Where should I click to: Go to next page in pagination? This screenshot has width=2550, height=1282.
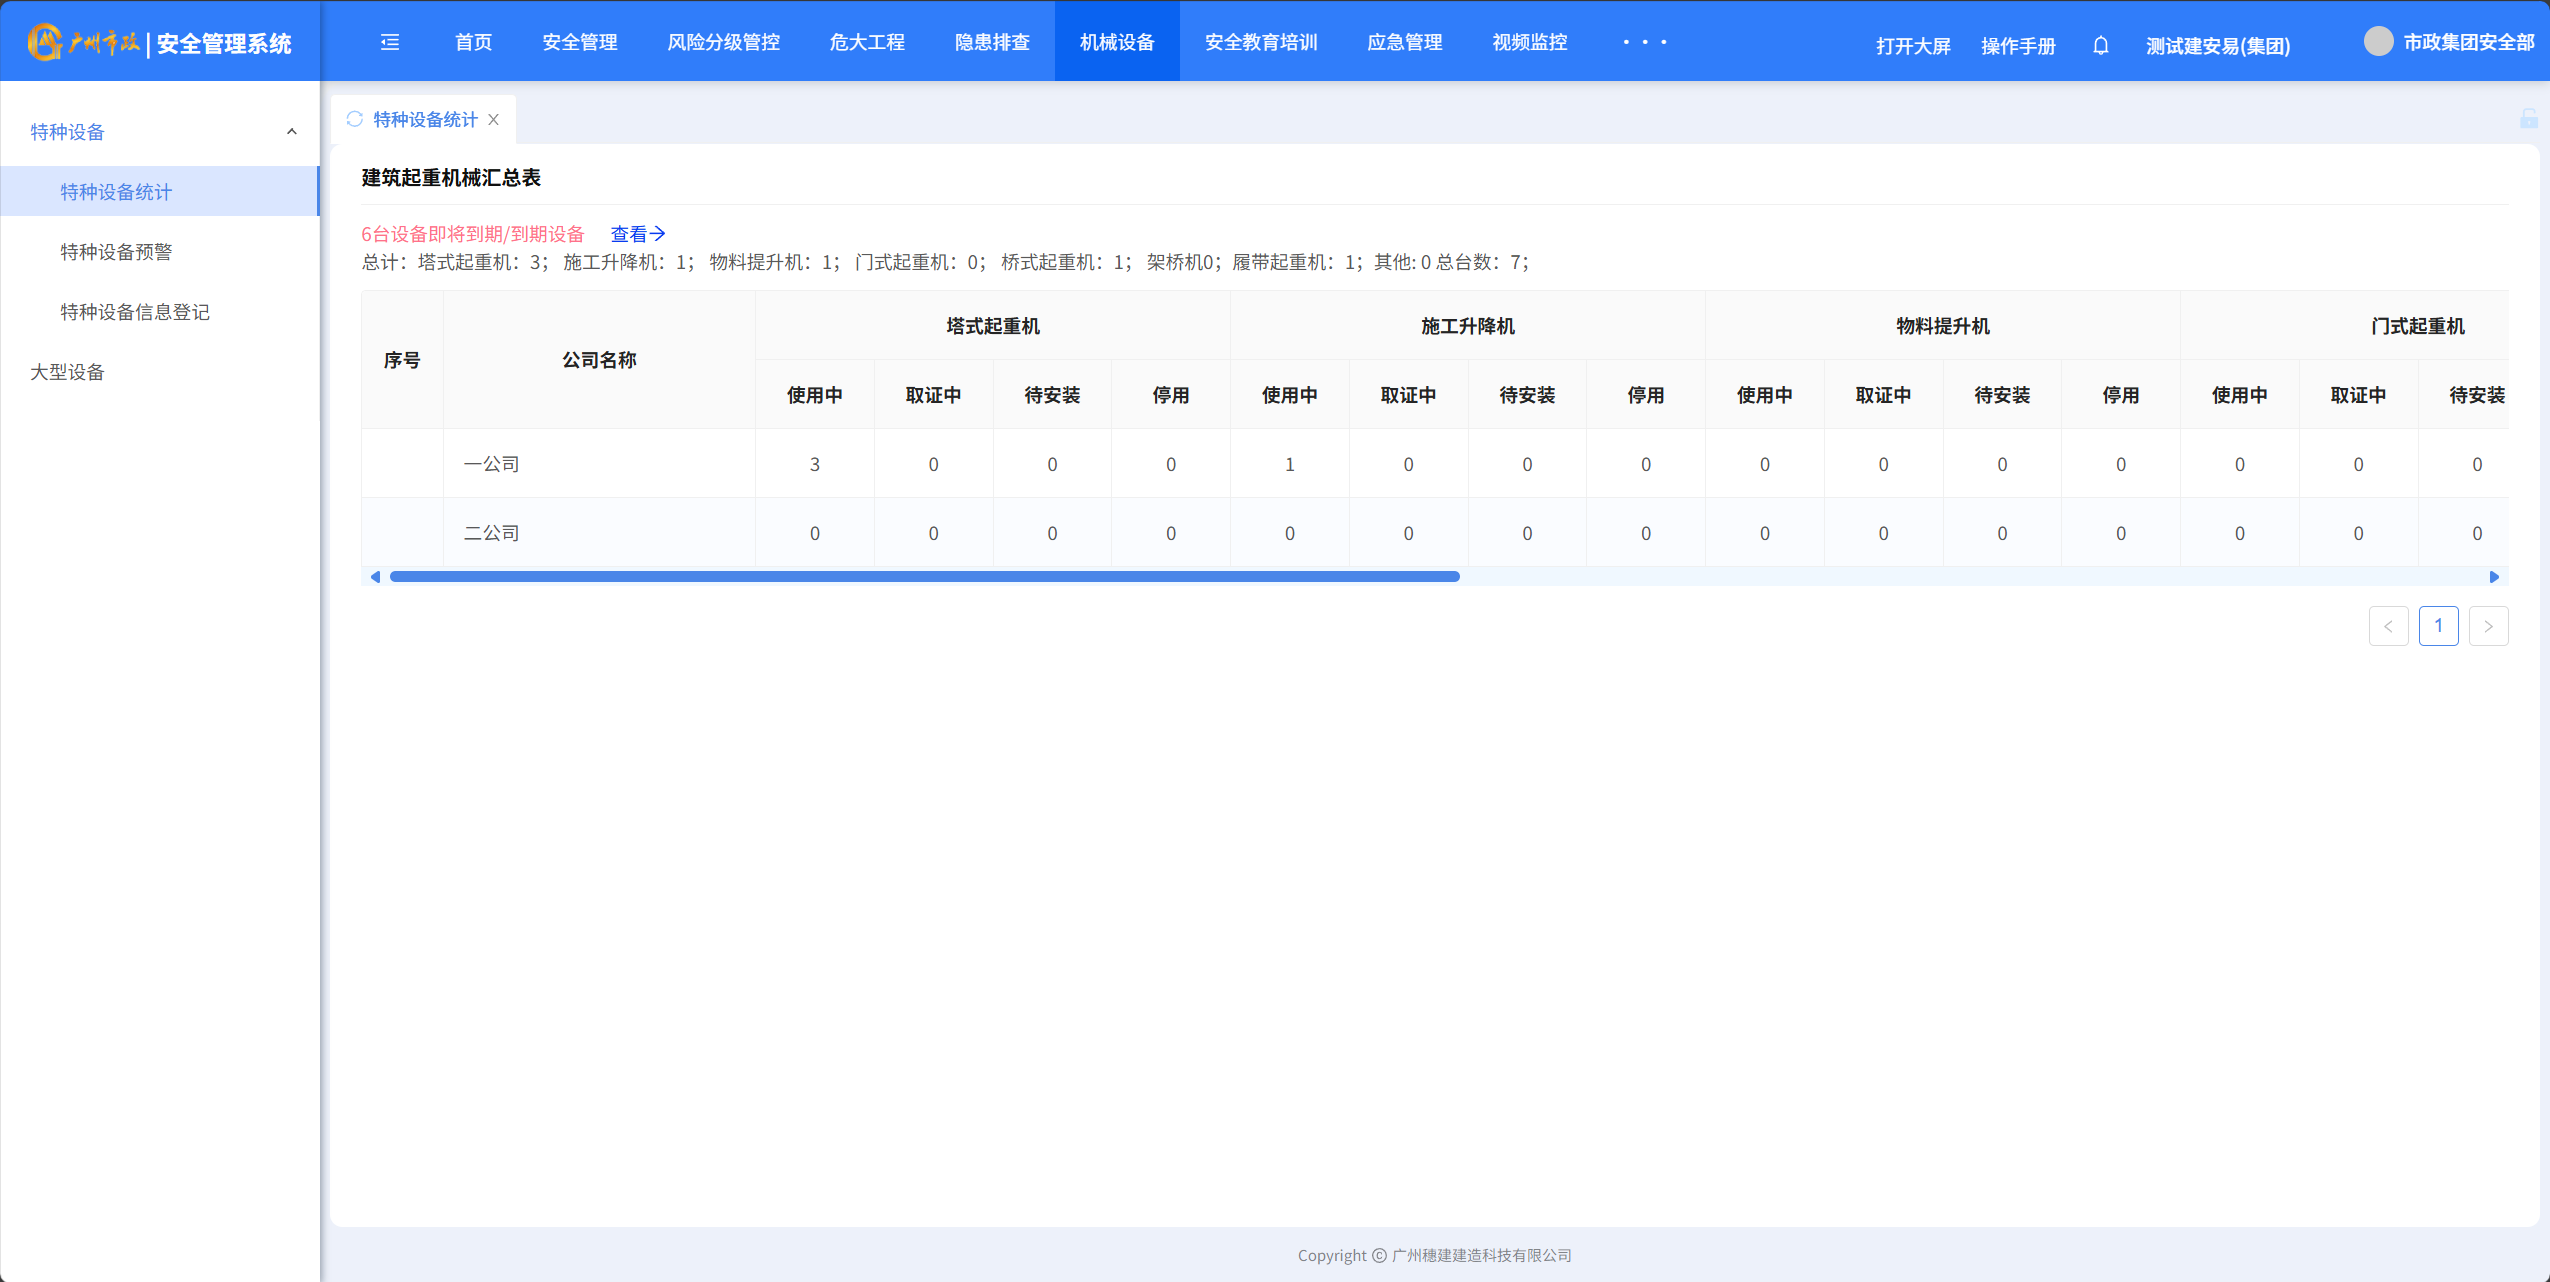2488,626
